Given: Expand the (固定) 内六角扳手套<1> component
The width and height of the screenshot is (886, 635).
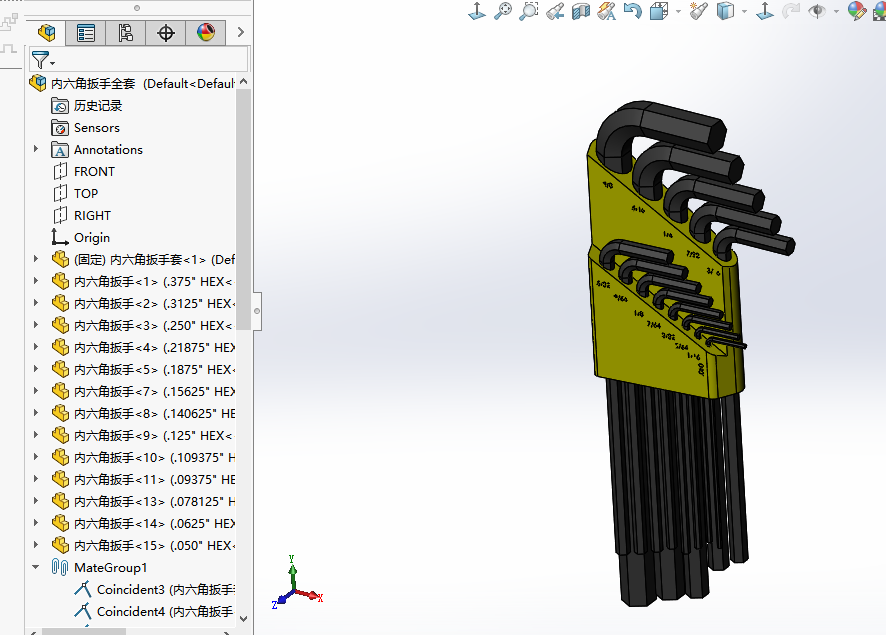Looking at the screenshot, I should point(36,259).
